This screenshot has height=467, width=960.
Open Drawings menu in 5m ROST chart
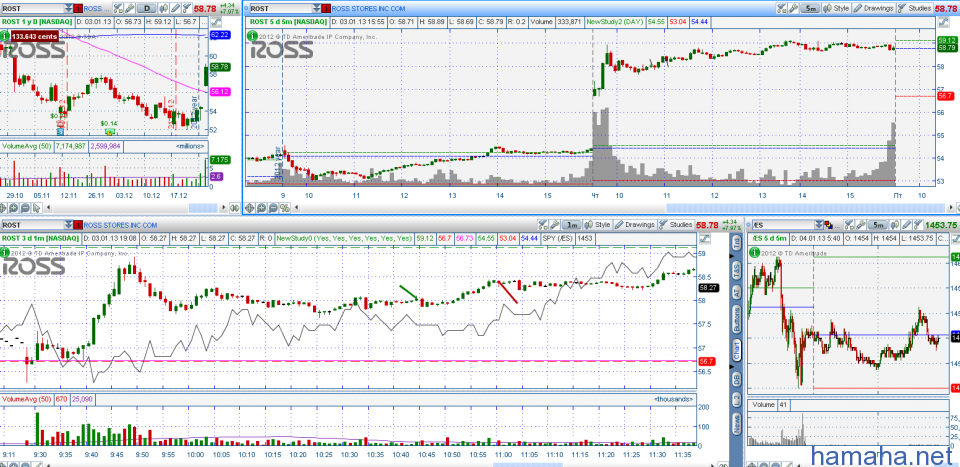point(873,9)
